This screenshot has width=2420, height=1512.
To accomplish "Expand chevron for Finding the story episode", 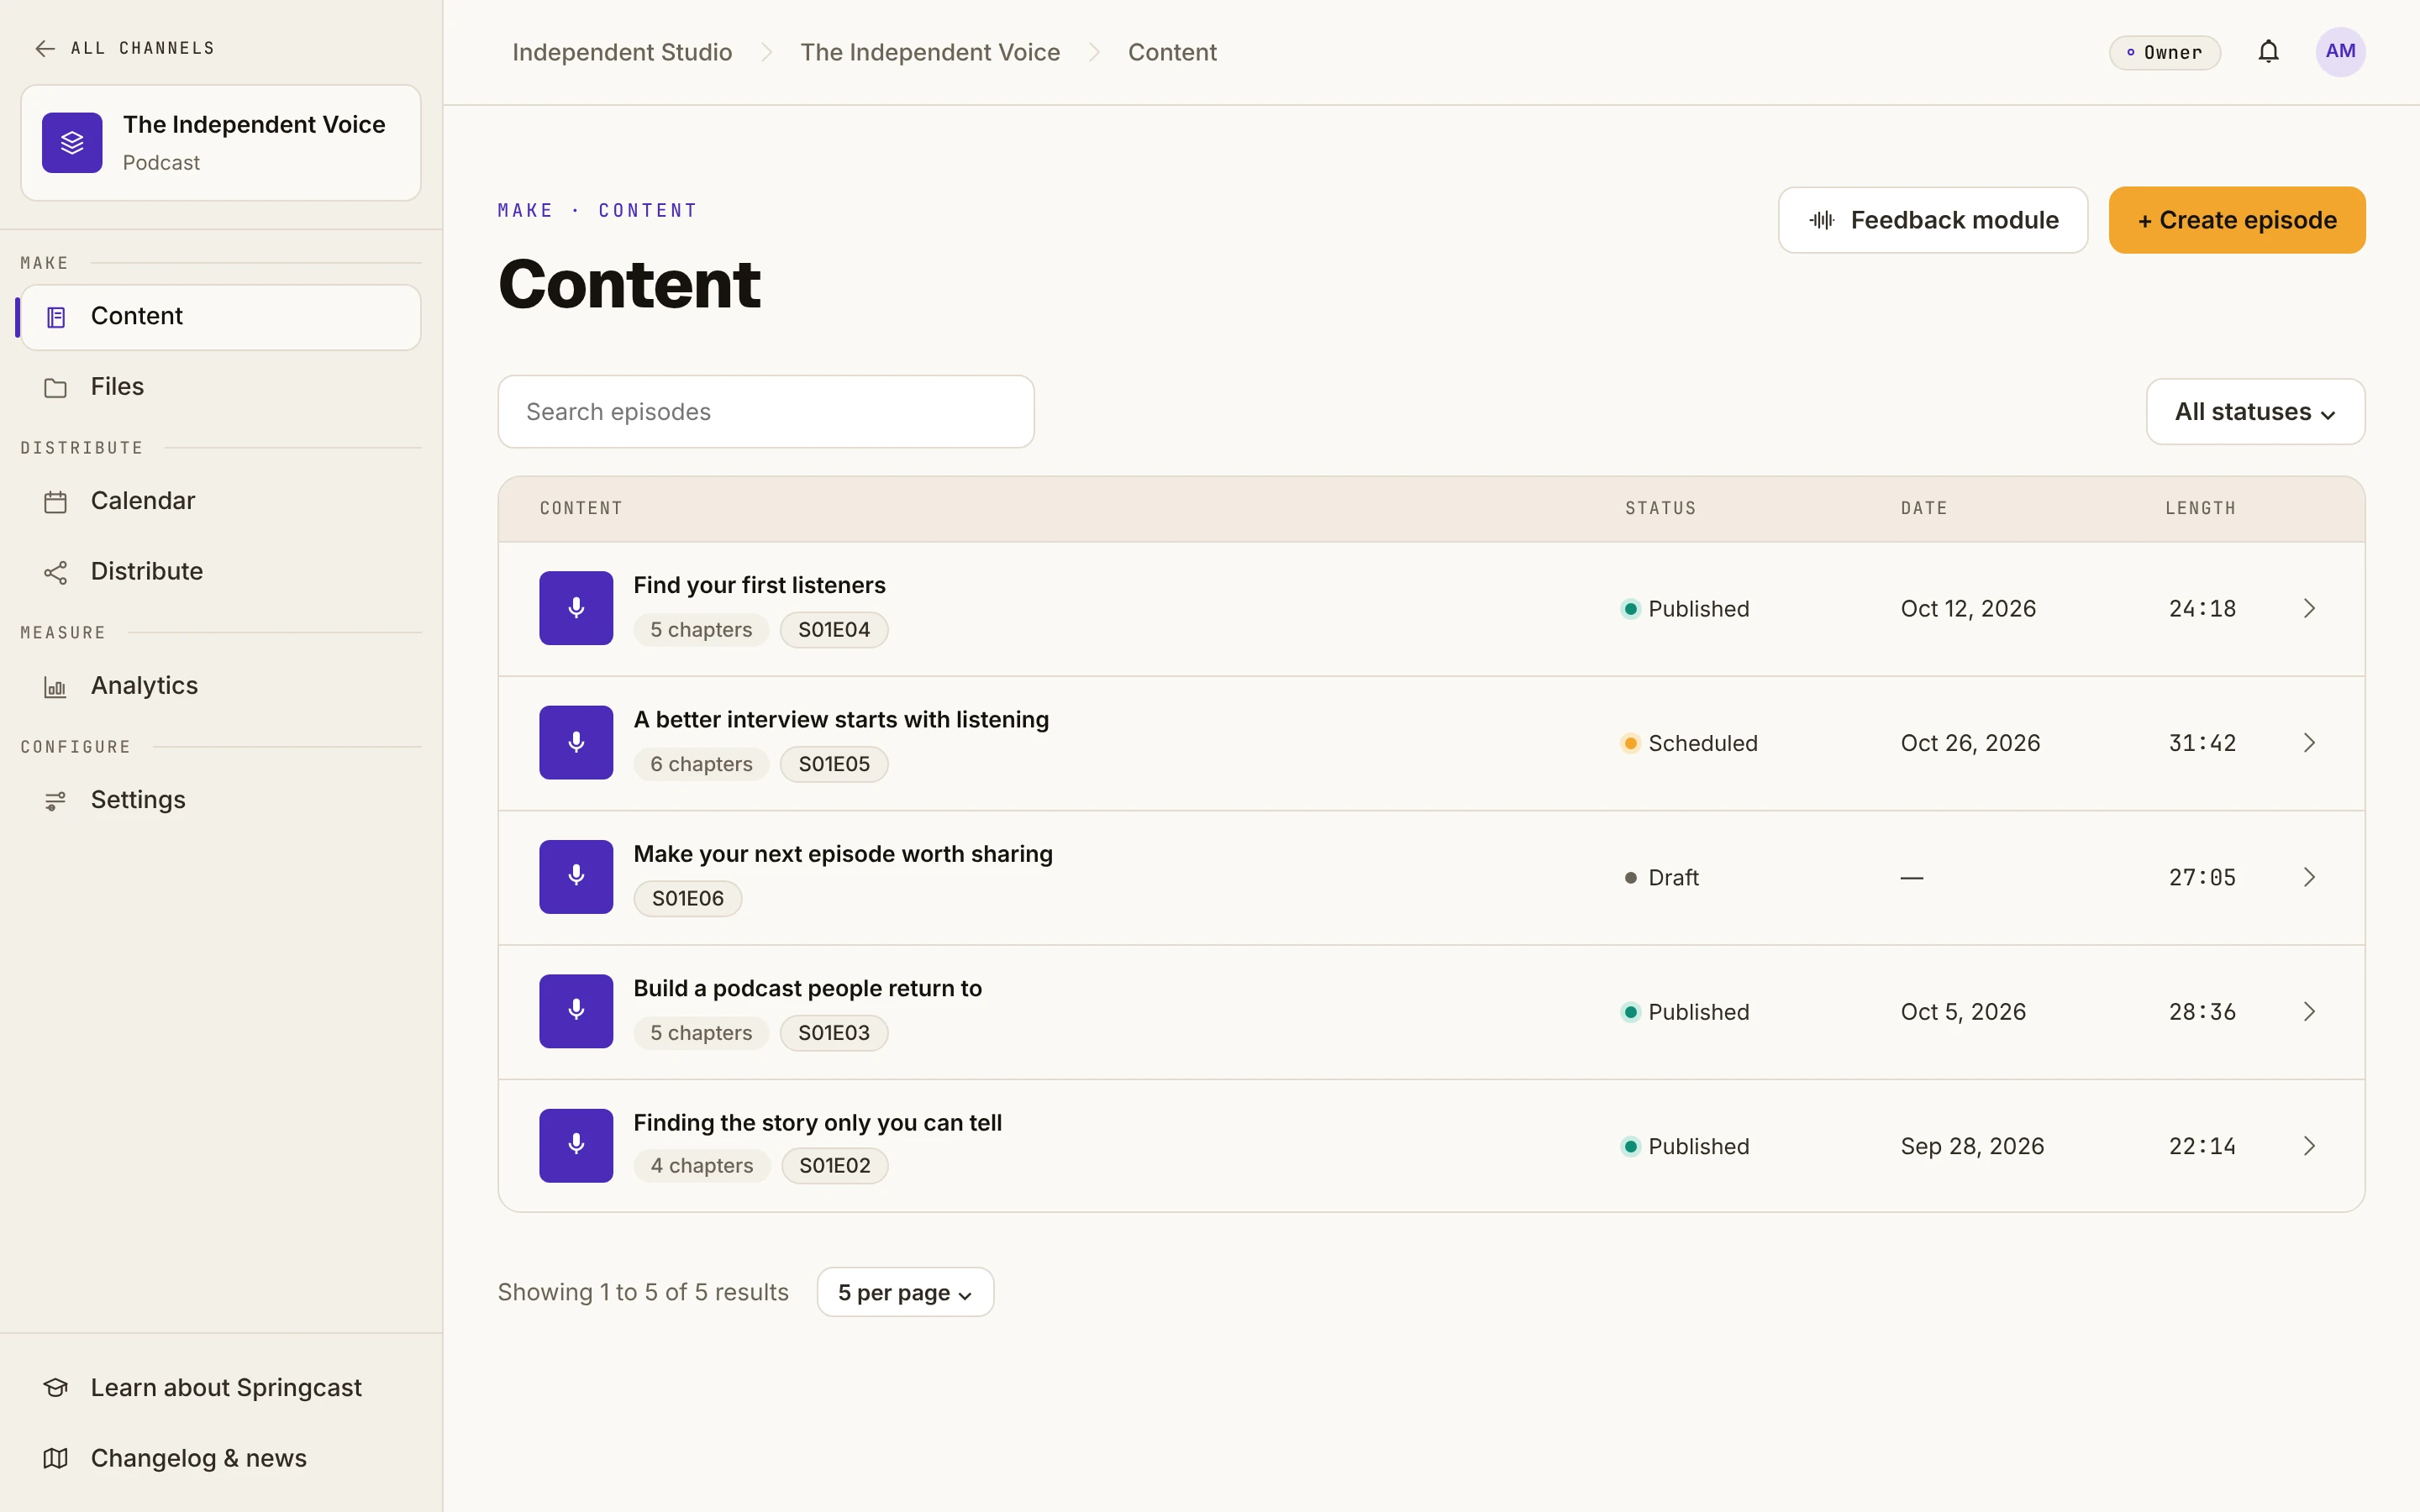I will 2309,1146.
